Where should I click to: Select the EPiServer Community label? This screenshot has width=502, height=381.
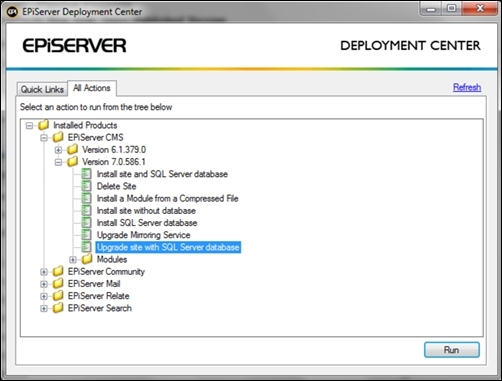pyautogui.click(x=106, y=271)
